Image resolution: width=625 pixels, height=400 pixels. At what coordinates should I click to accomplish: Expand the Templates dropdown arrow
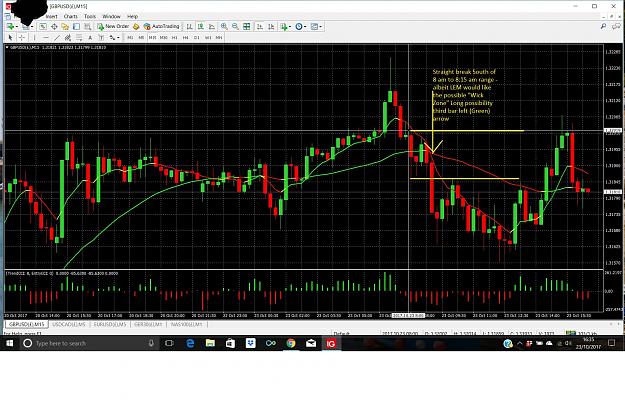pyautogui.click(x=320, y=27)
